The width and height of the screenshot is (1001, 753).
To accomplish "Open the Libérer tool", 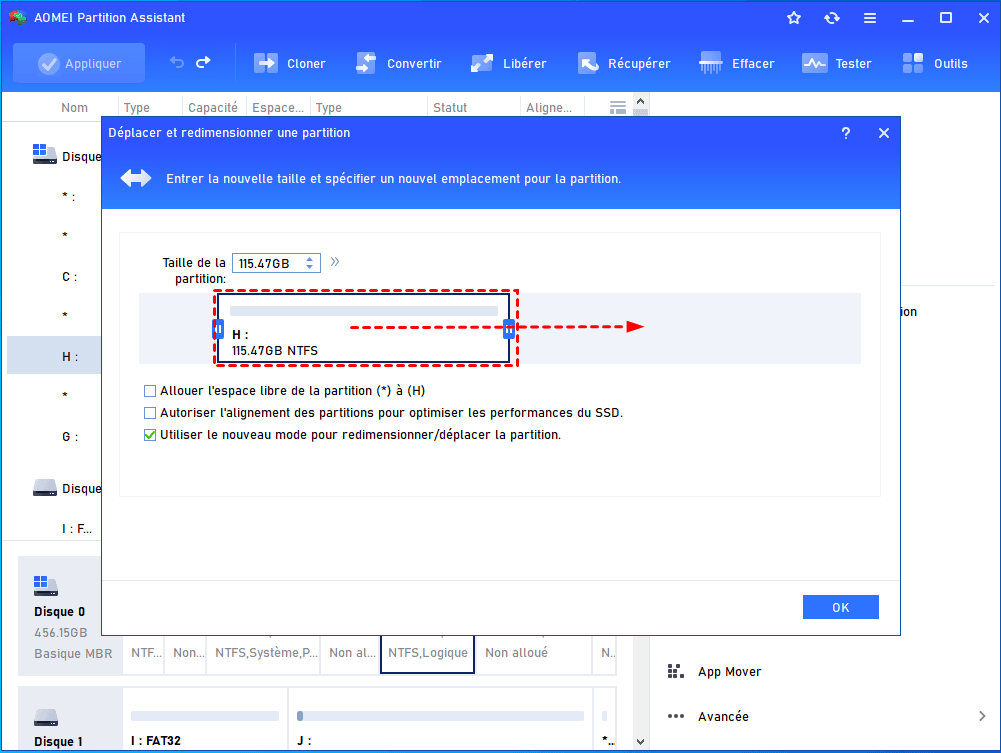I will pos(509,63).
